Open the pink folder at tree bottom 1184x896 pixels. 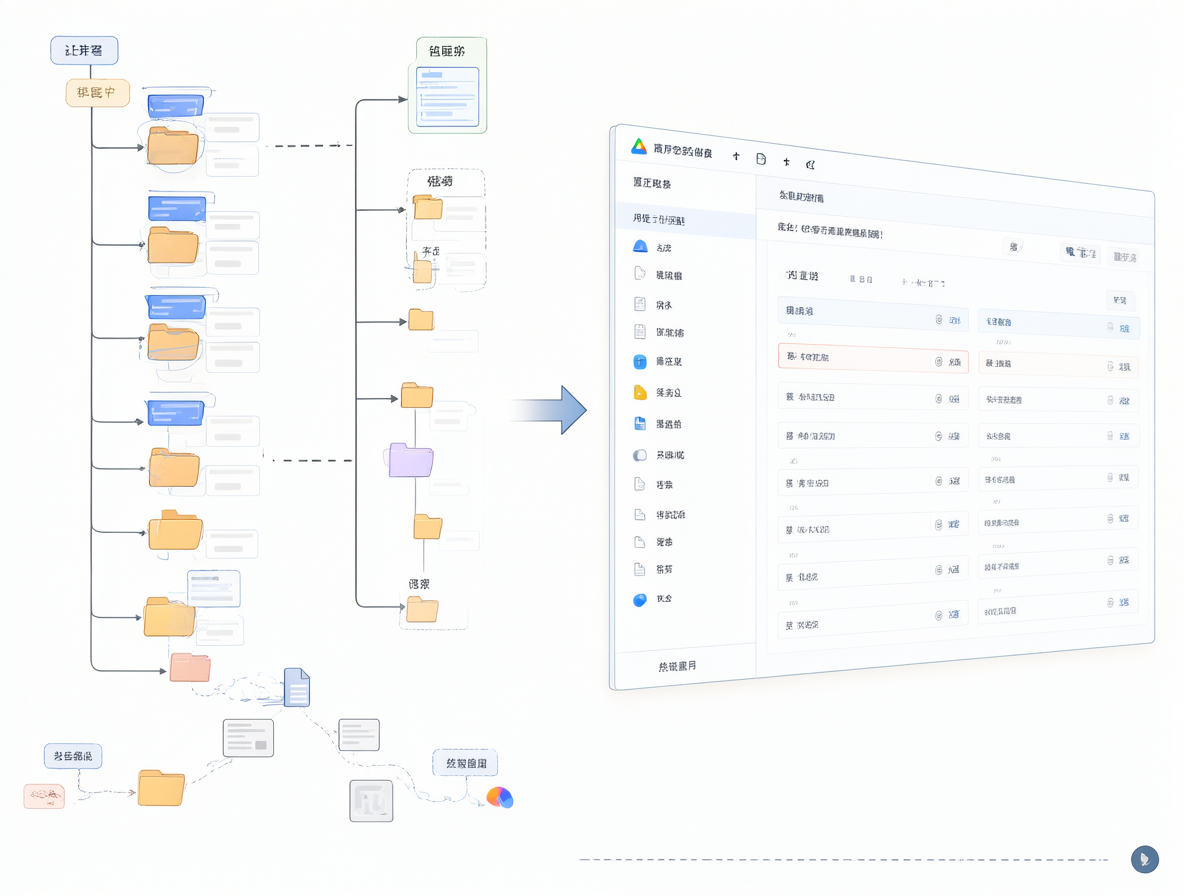click(190, 668)
